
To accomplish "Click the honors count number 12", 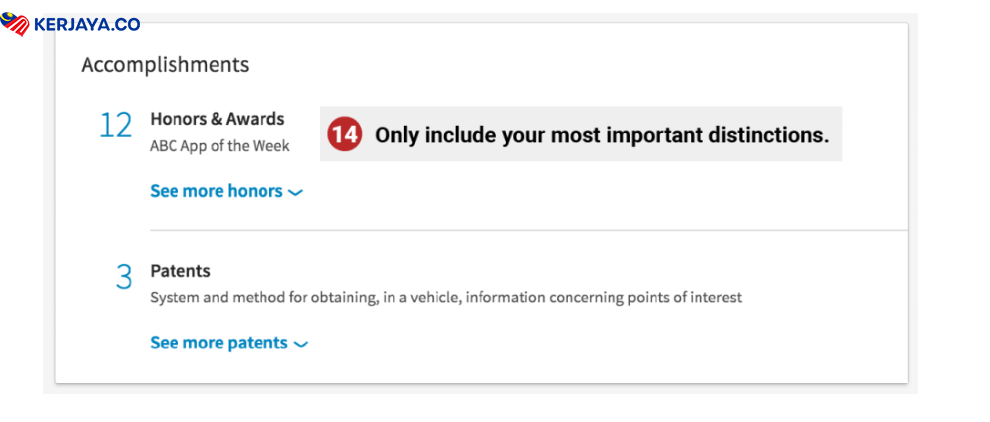I will 115,126.
